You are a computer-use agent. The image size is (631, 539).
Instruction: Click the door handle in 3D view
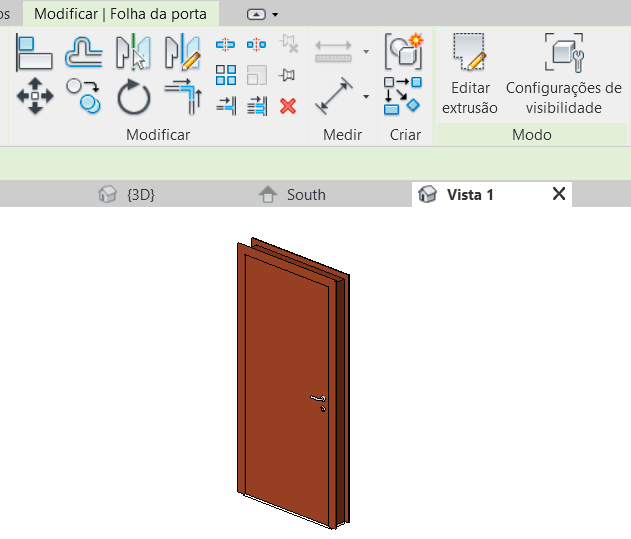[318, 401]
